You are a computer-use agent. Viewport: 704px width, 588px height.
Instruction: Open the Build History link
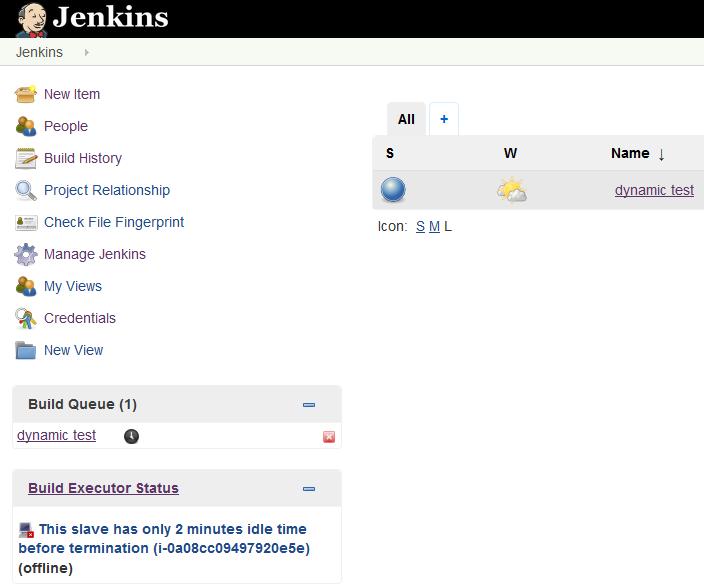[83, 158]
